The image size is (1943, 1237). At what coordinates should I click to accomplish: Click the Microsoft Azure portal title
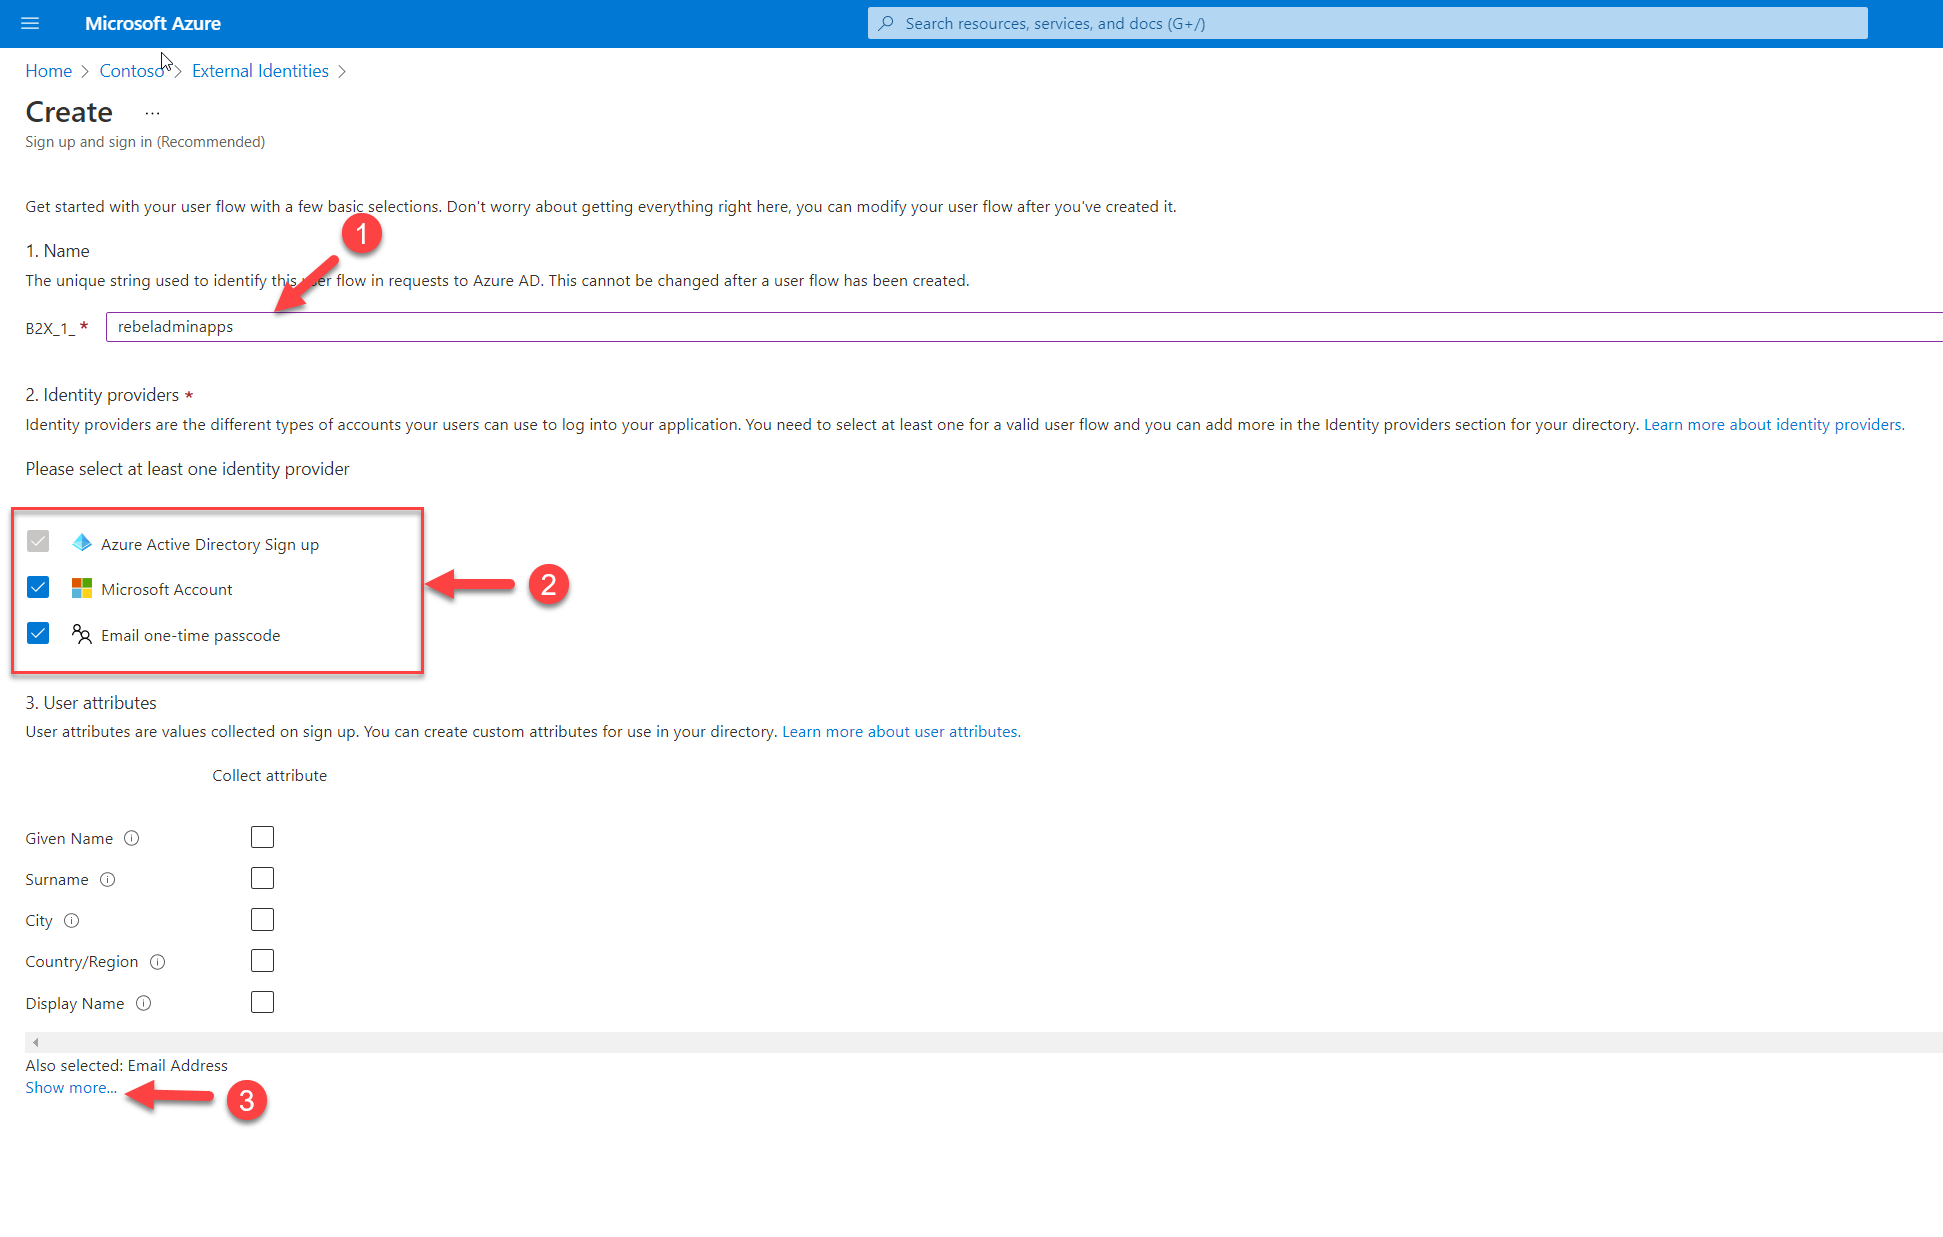point(153,23)
